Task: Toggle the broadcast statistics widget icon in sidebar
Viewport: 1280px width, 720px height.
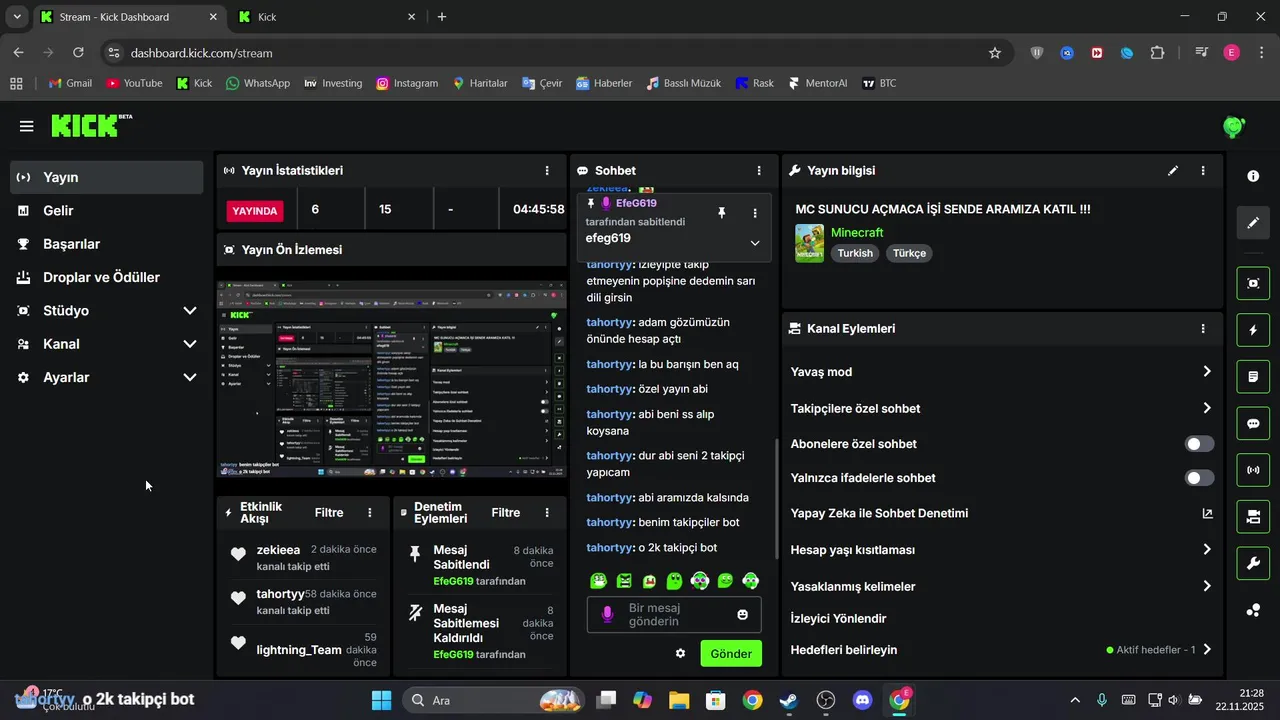Action: (1253, 470)
